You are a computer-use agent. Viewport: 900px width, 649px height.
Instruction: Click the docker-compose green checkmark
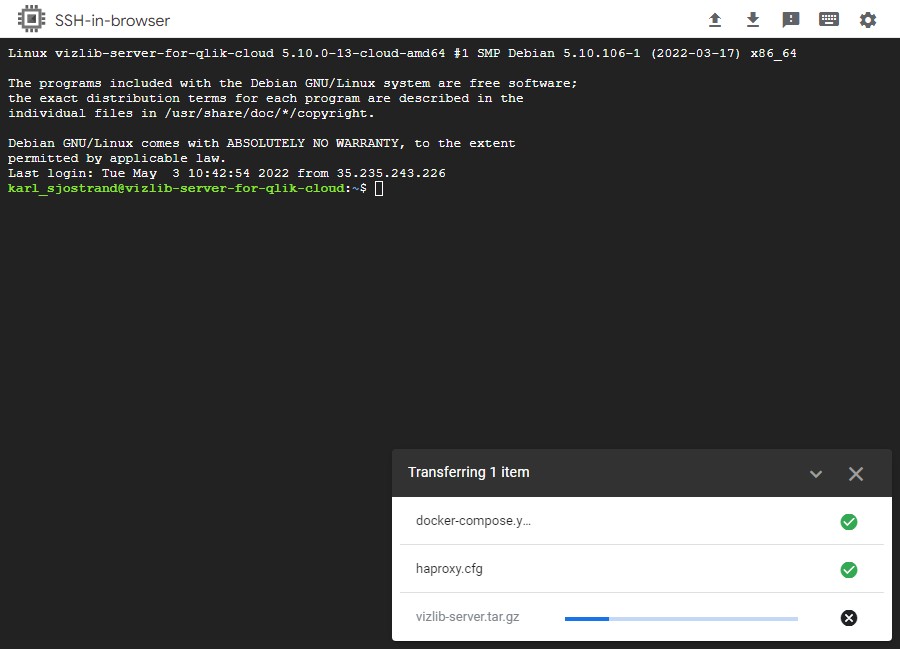click(849, 522)
